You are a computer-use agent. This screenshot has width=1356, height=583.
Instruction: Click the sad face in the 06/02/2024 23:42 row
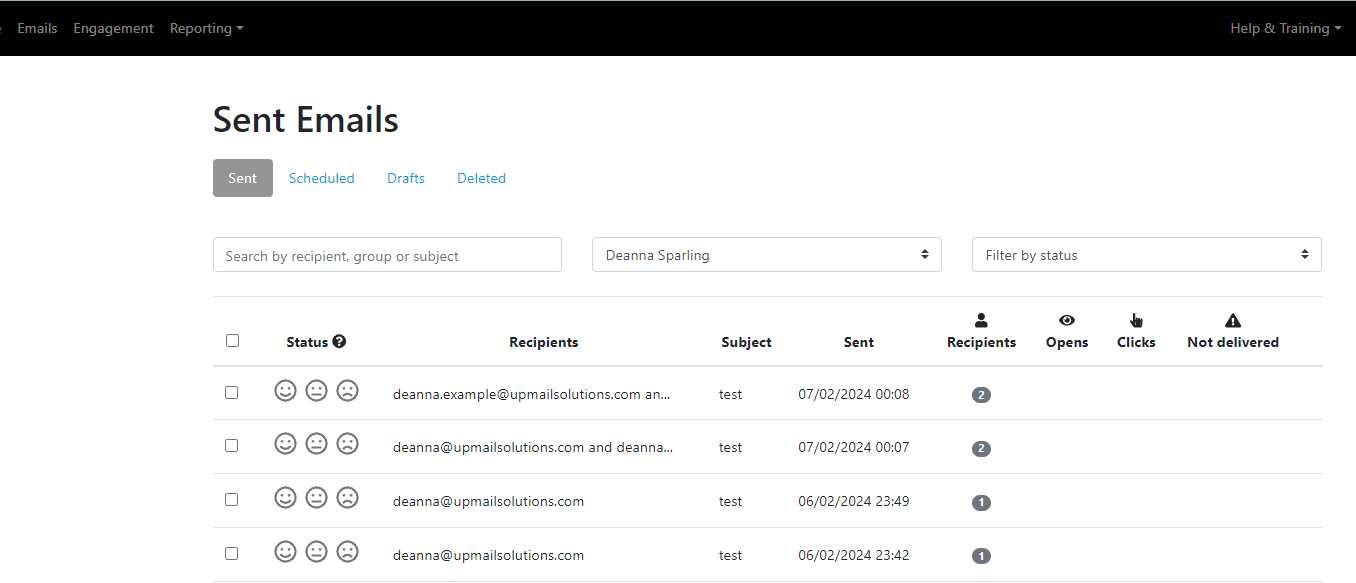point(347,552)
